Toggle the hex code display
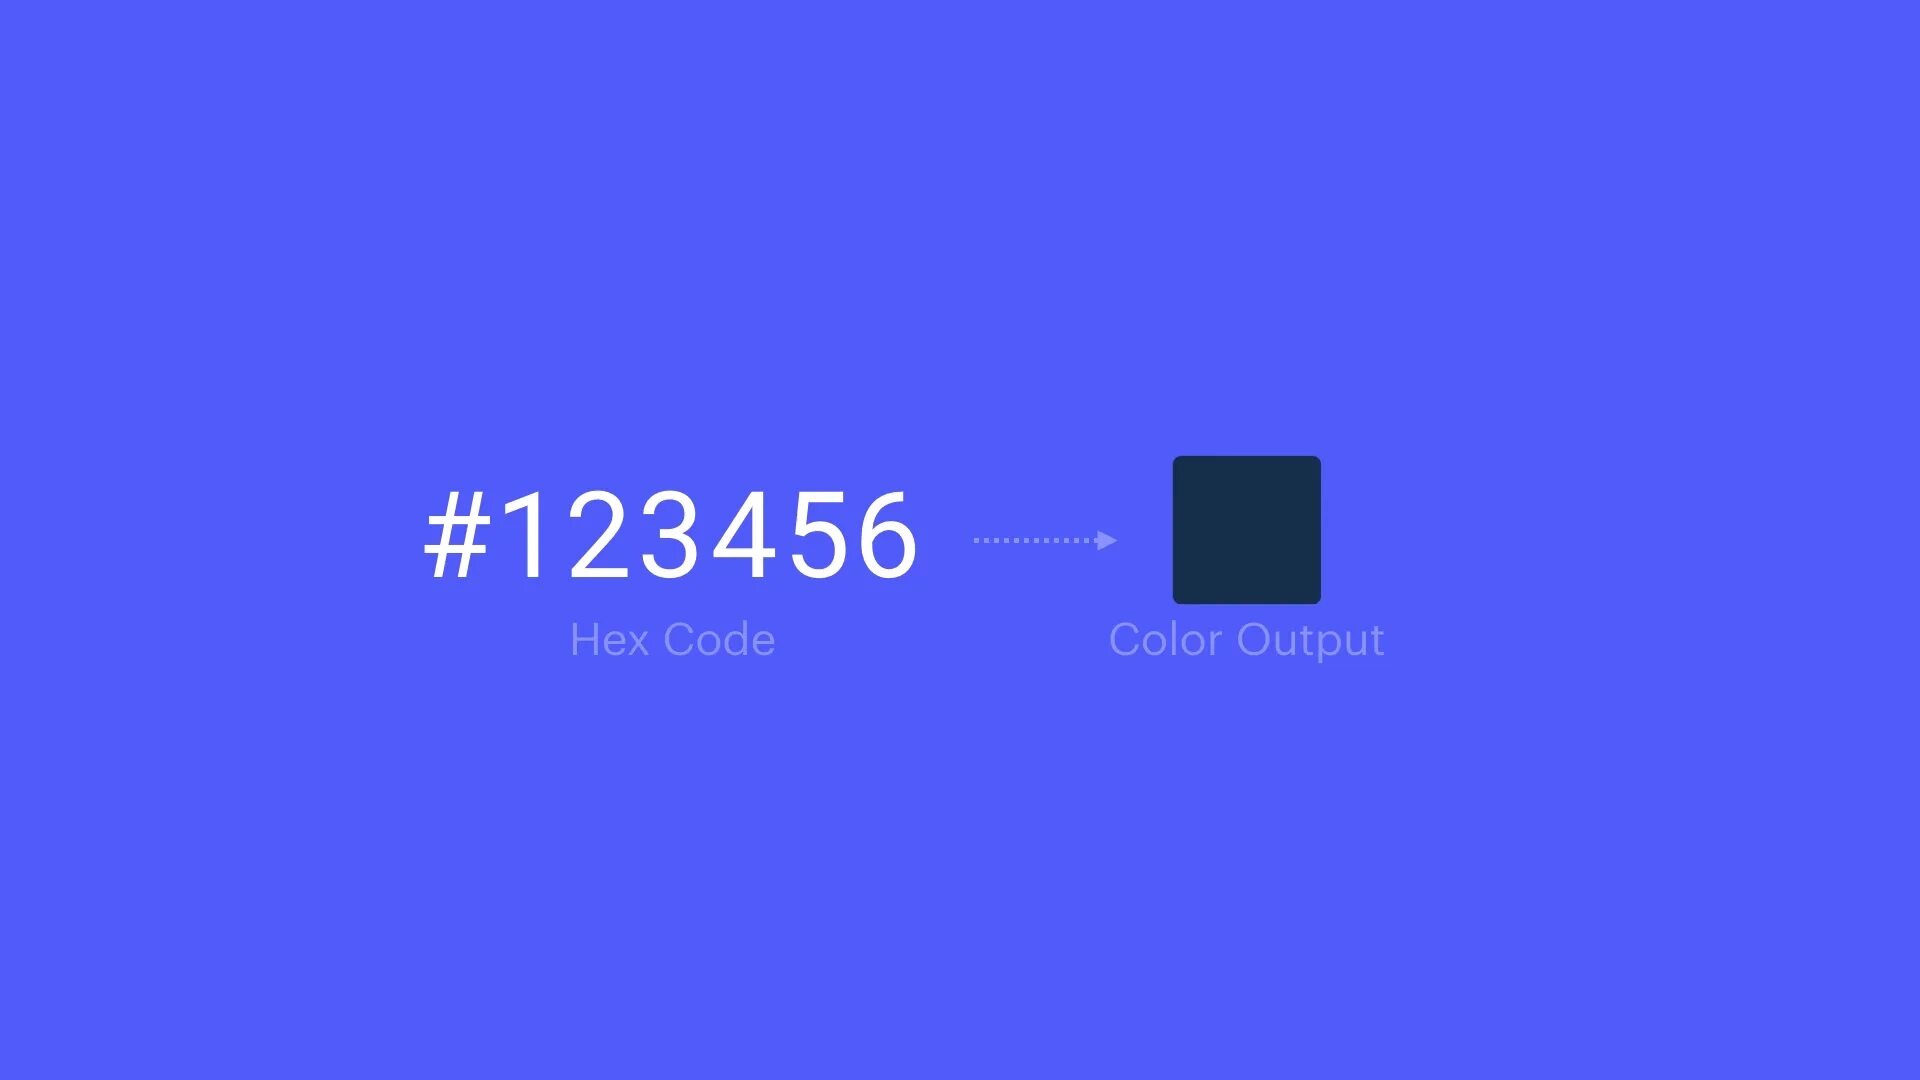This screenshot has height=1080, width=1920. [x=673, y=529]
